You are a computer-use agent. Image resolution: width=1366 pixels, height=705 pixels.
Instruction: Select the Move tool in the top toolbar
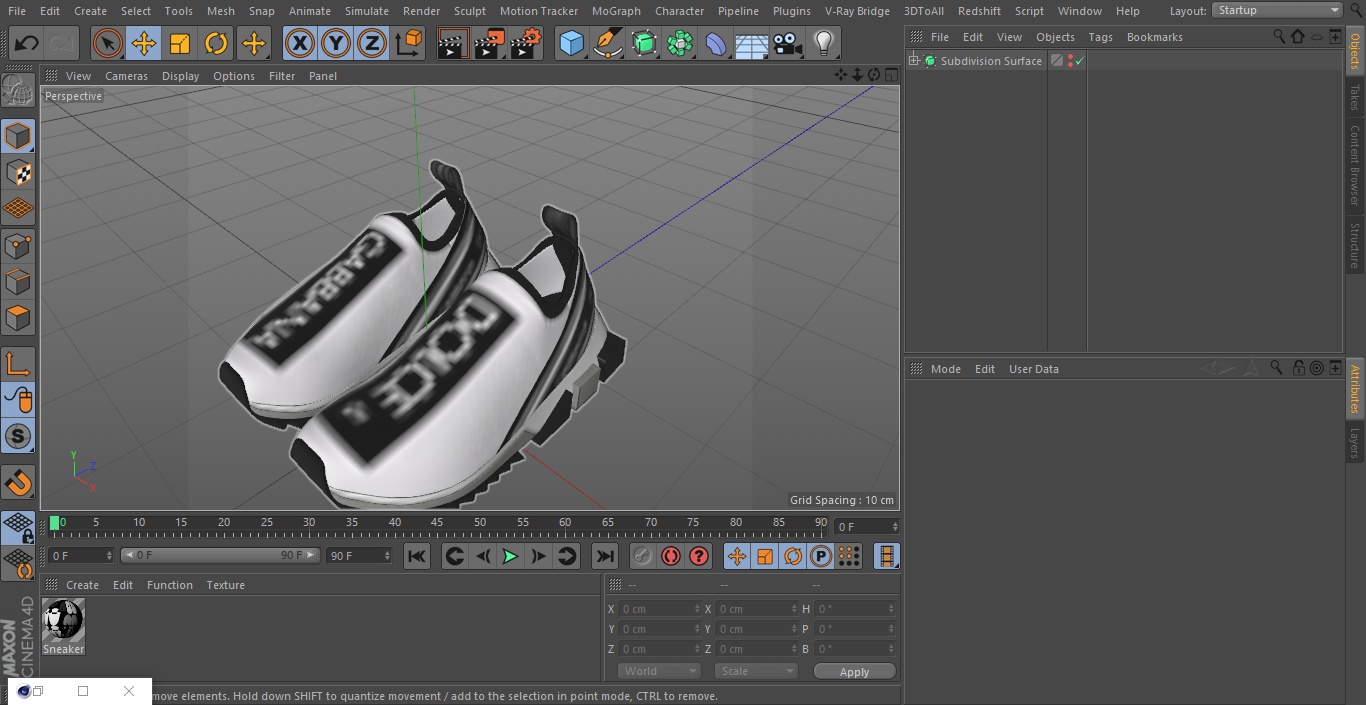[144, 43]
